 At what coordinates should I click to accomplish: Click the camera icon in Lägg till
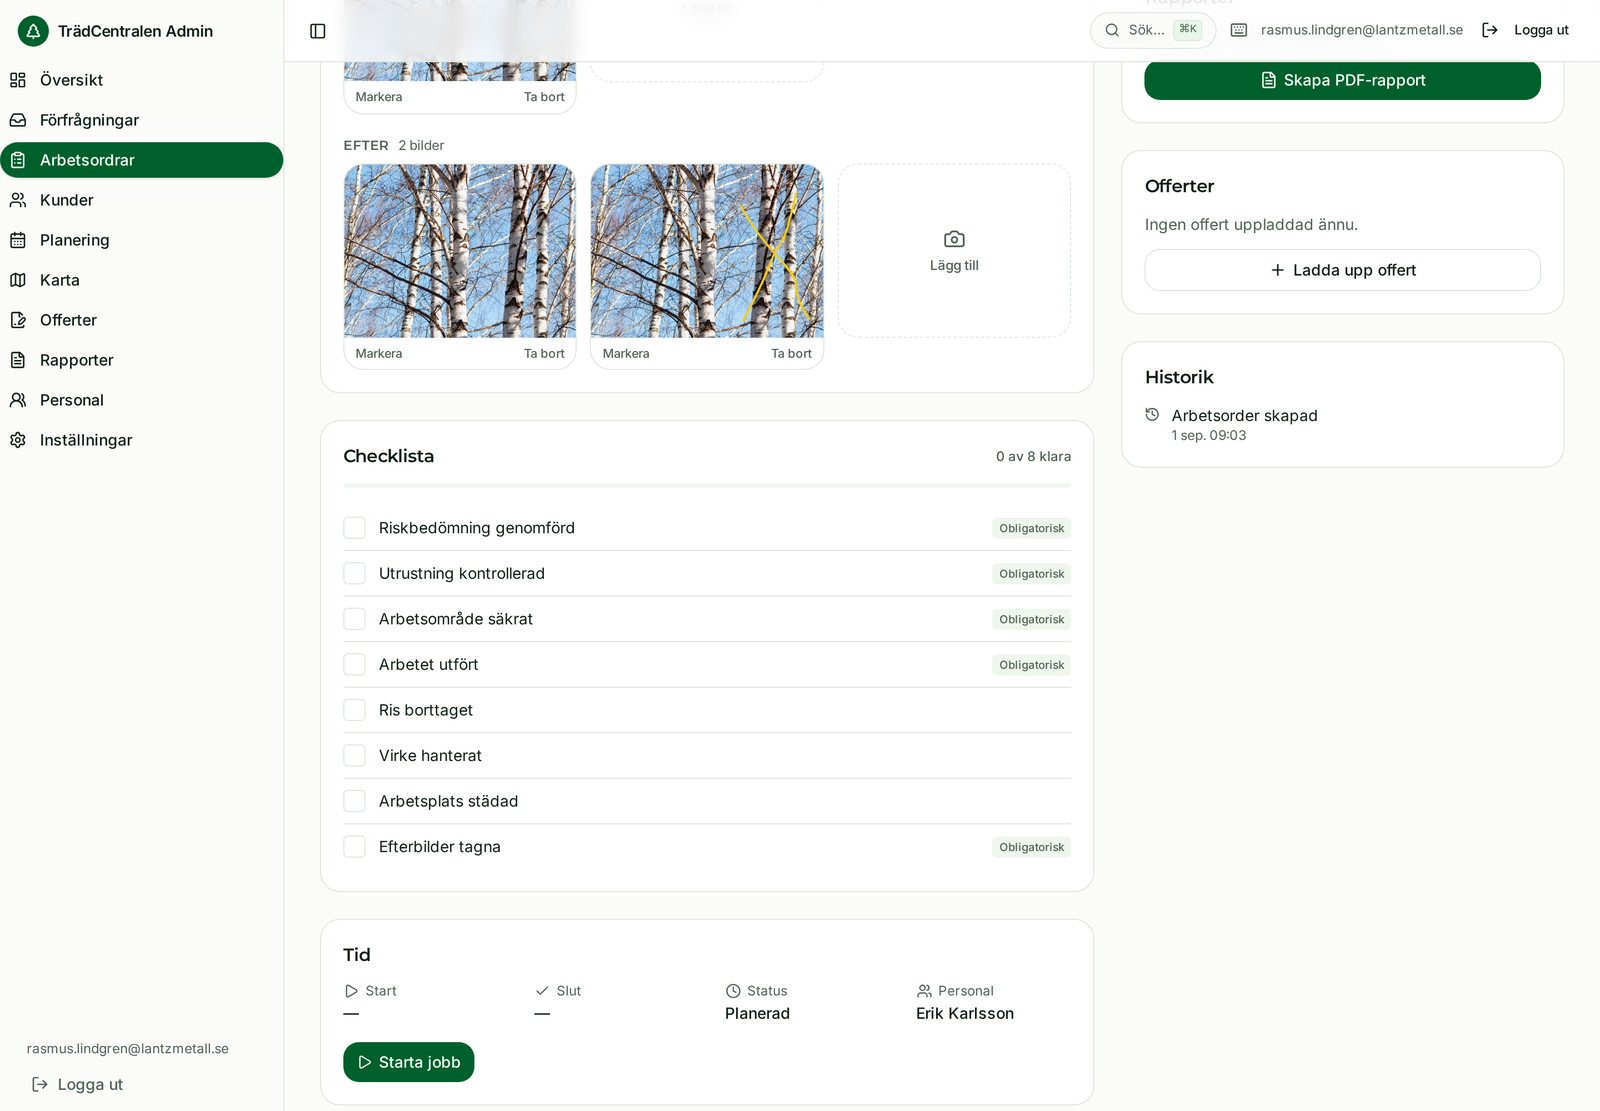(954, 239)
